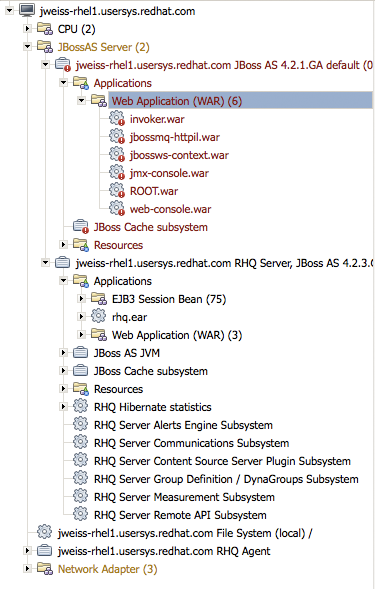375x589 pixels.
Task: Select the jmx-console.war entry
Action: point(169,173)
